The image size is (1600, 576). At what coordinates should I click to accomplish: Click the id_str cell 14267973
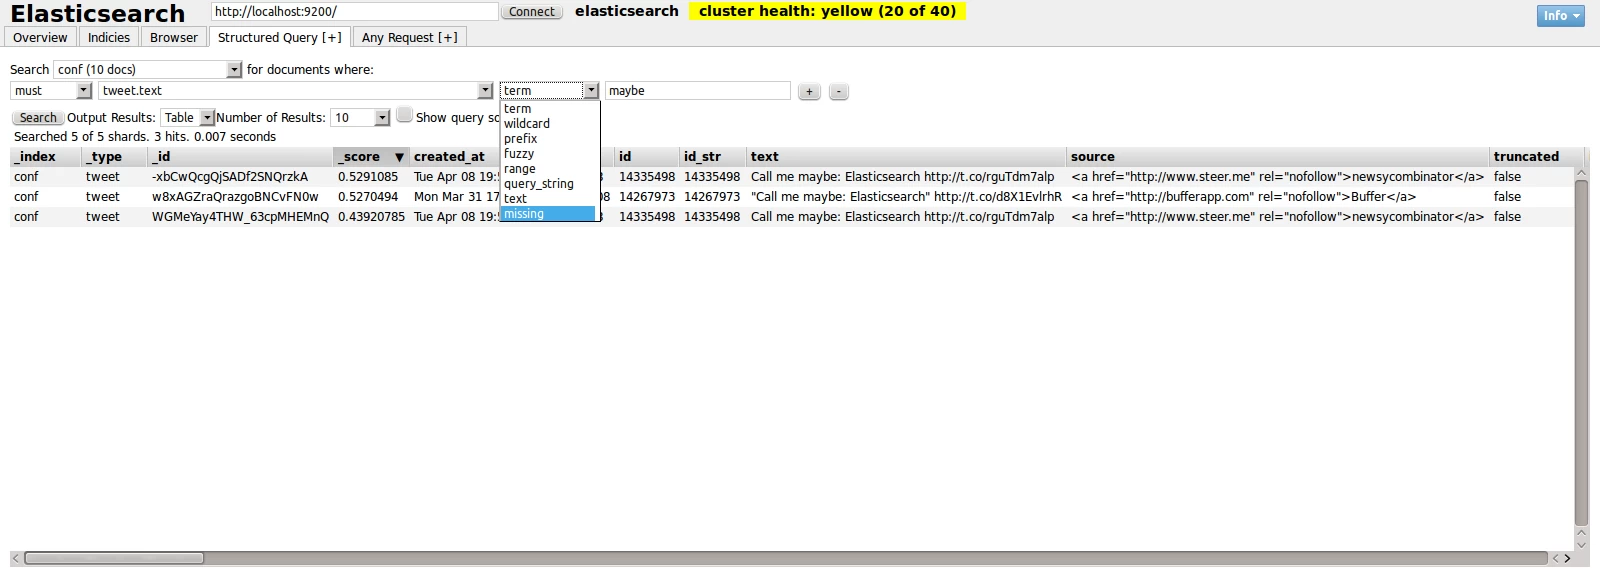tap(712, 197)
